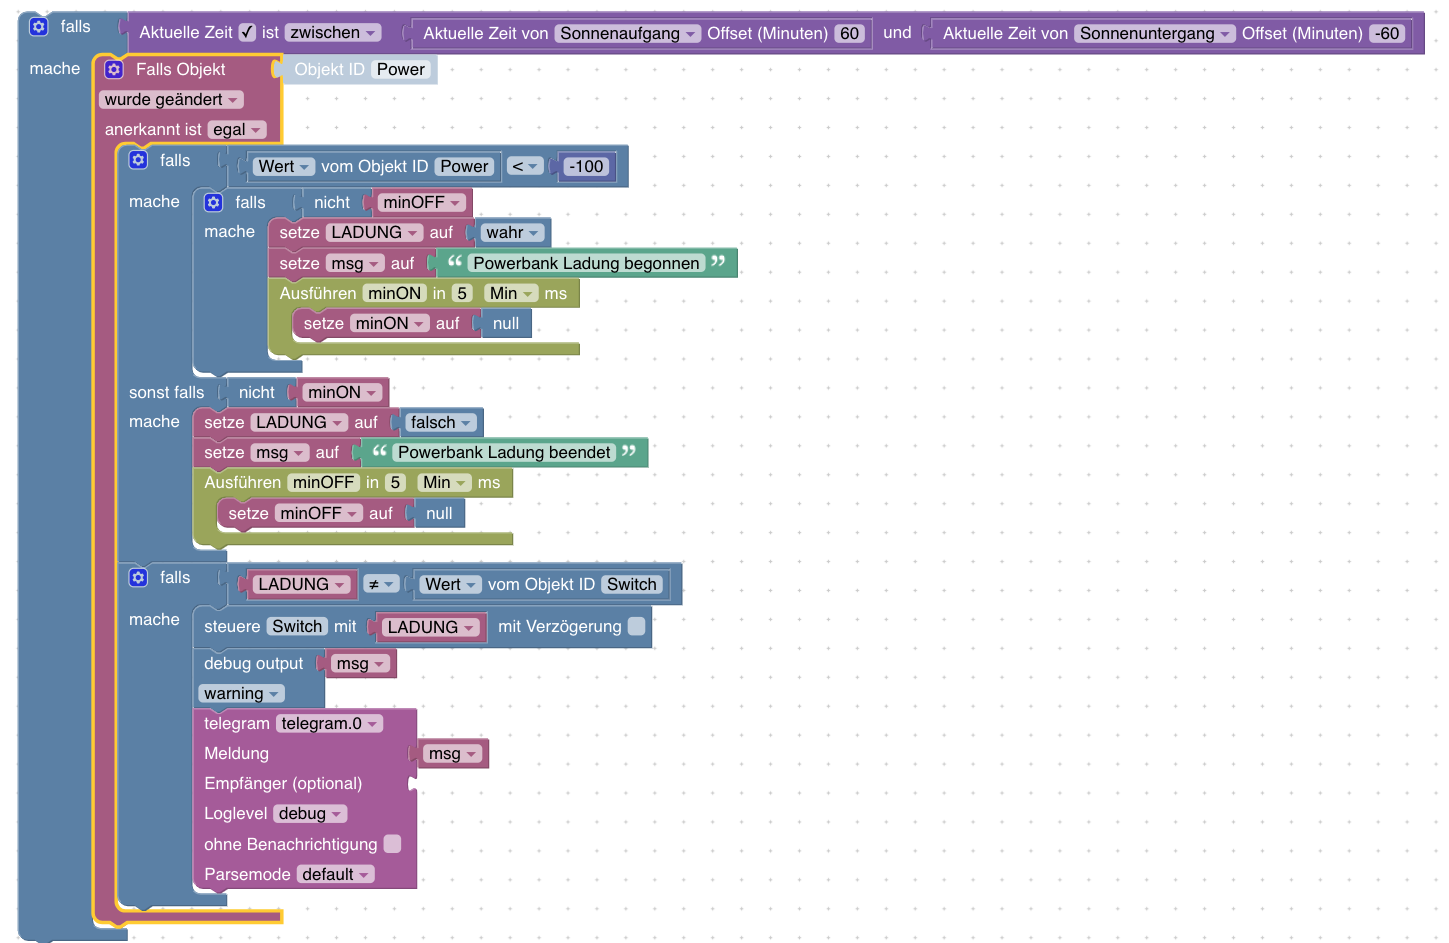This screenshot has height=943, width=1449.
Task: Click the Meldung label in telegram block
Action: (236, 753)
